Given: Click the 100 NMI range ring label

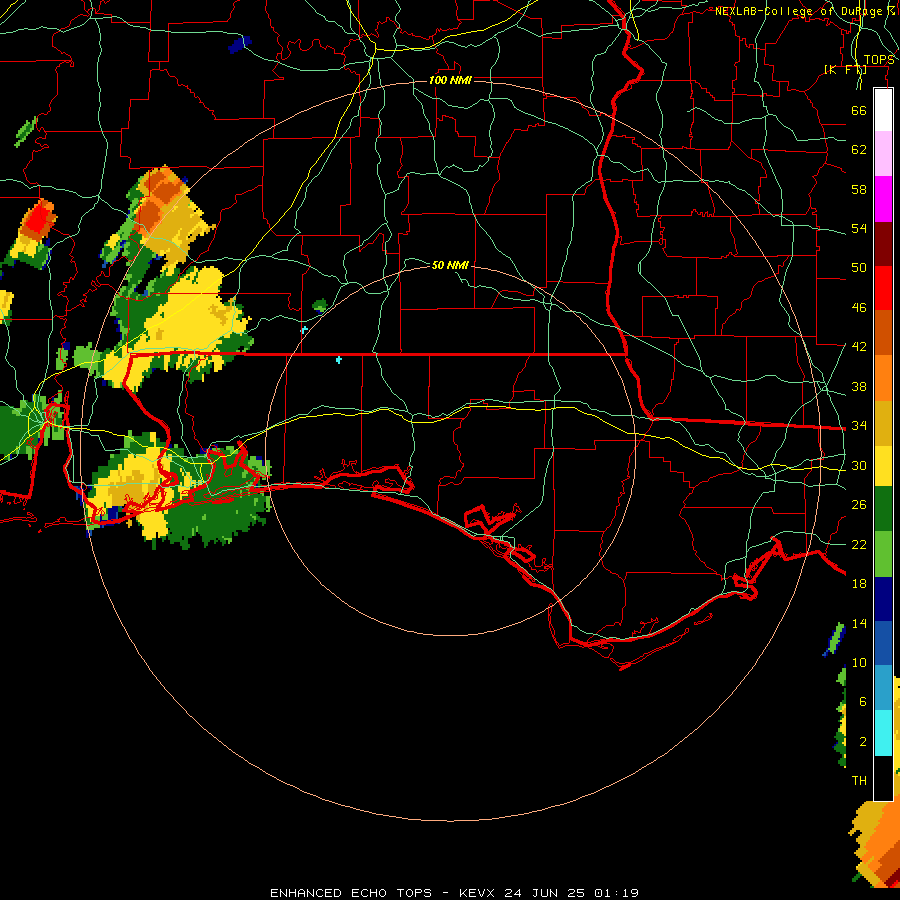Looking at the screenshot, I should click(450, 80).
